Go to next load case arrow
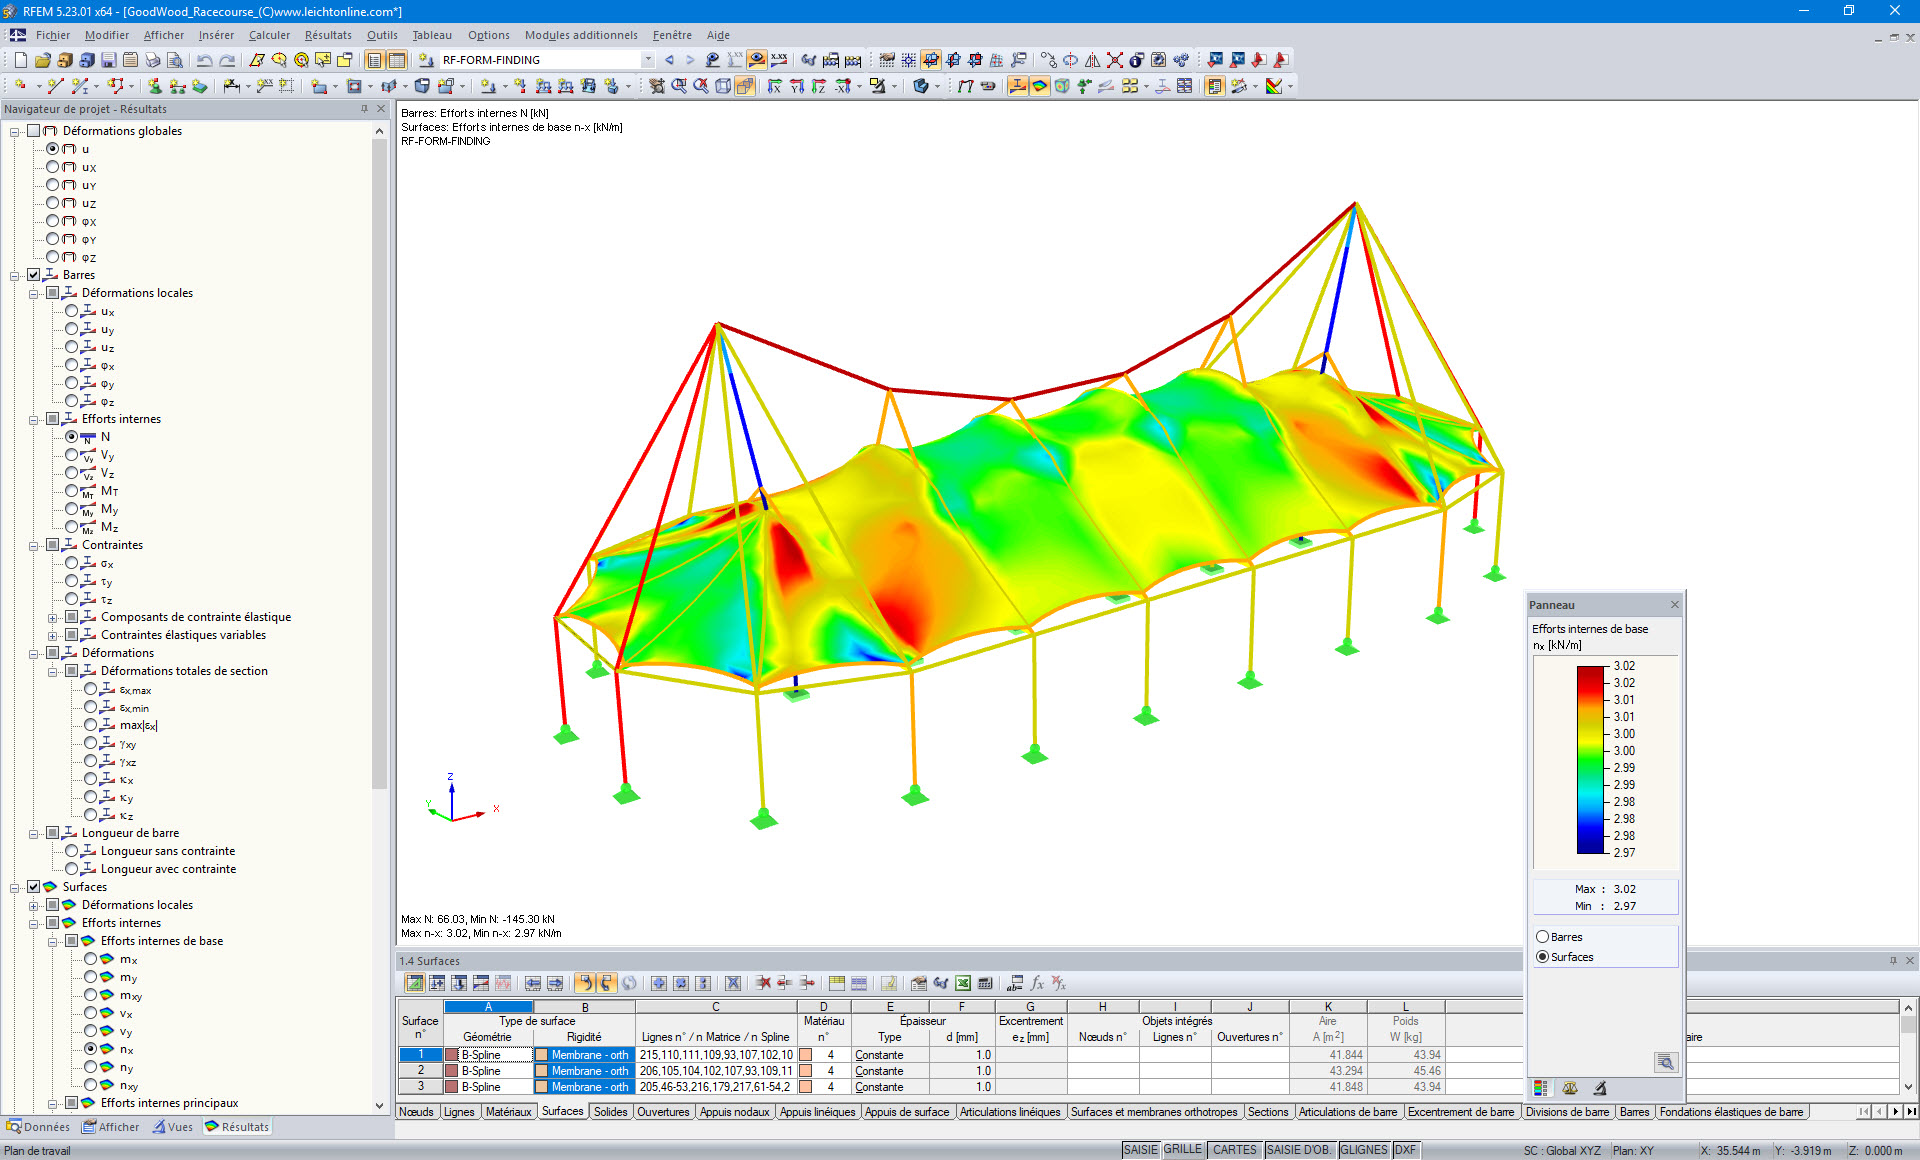Screen dimensions: 1920x1160 click(x=690, y=60)
